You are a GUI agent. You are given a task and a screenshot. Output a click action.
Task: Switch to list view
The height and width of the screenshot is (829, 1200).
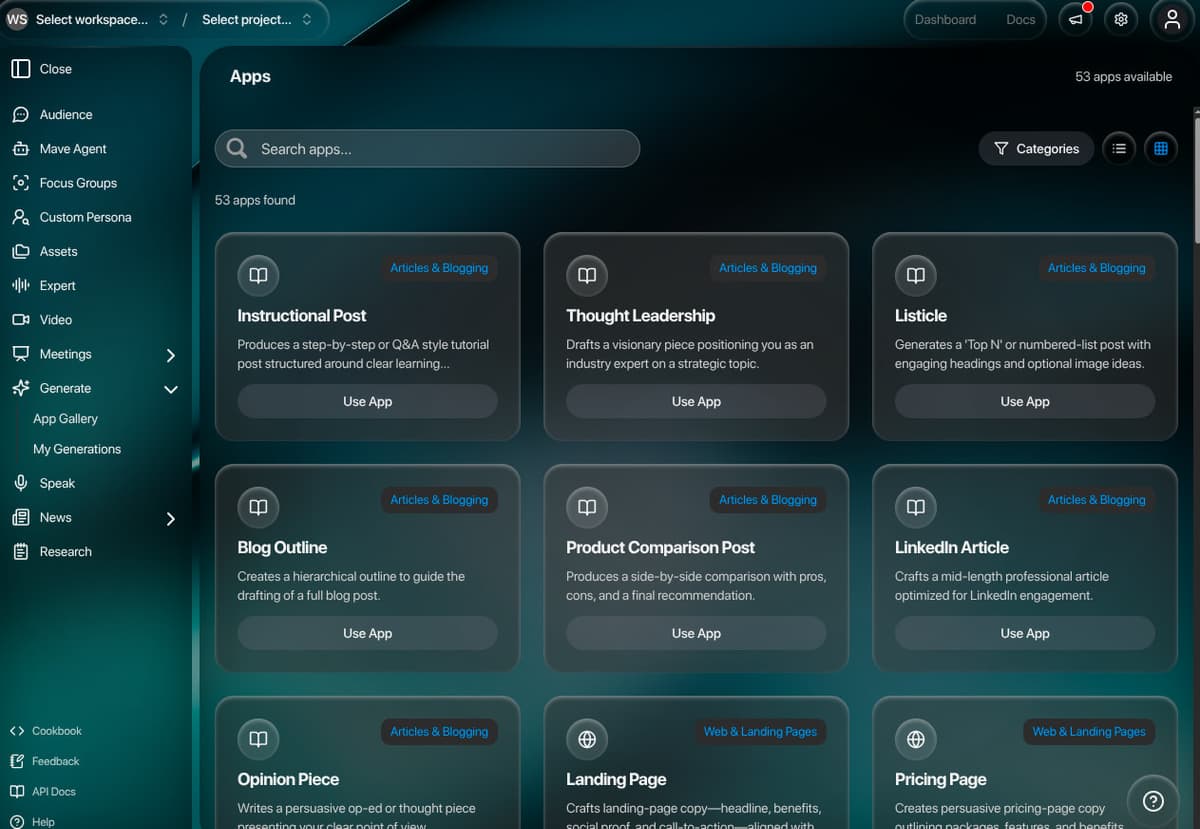click(x=1119, y=149)
